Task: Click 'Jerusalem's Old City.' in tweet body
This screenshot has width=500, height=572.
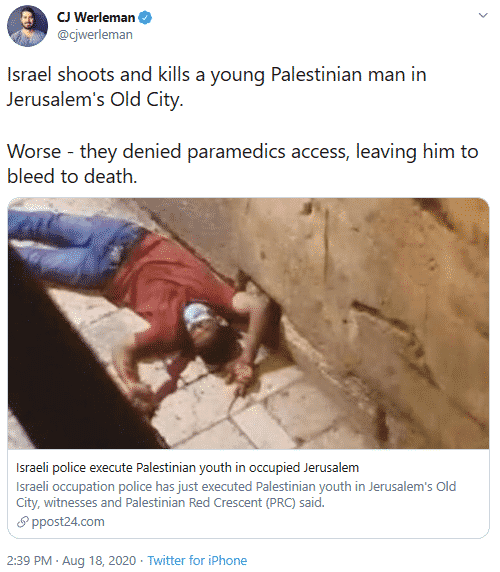Action: (95, 100)
